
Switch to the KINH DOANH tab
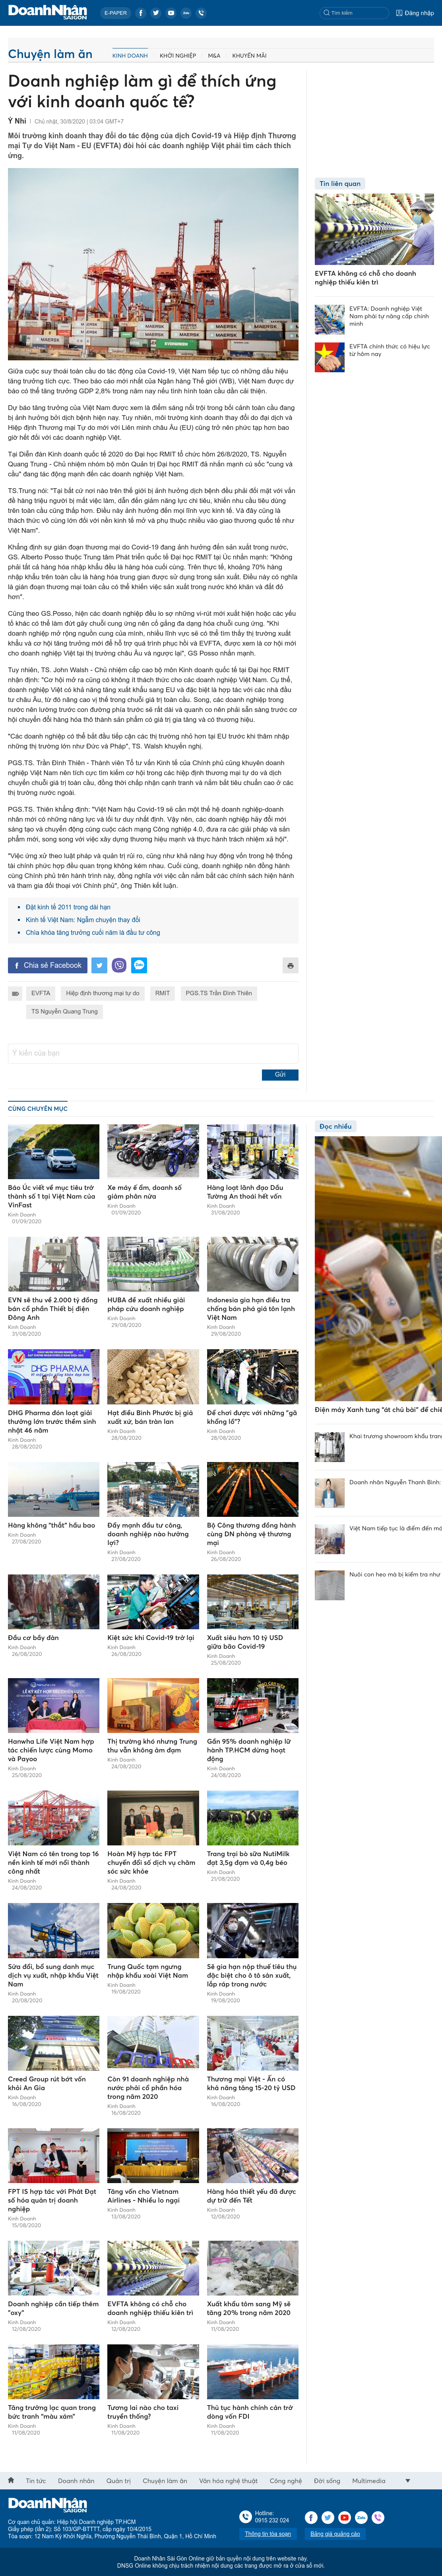[129, 56]
